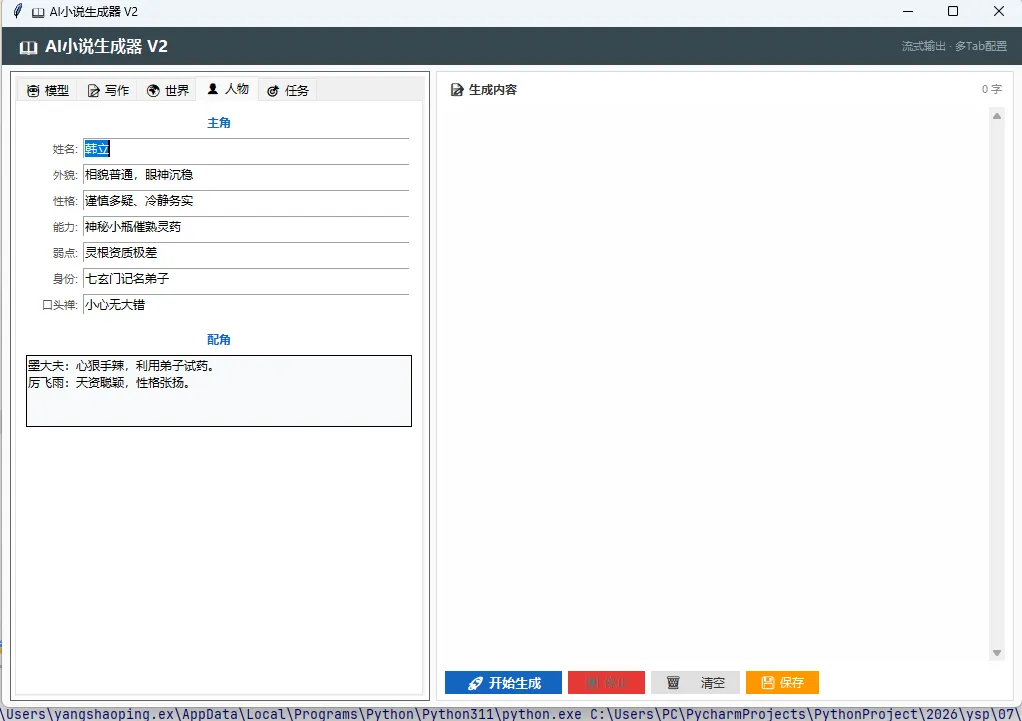The width and height of the screenshot is (1022, 721).
Task: Switch to the 模型 tab
Action: click(48, 91)
